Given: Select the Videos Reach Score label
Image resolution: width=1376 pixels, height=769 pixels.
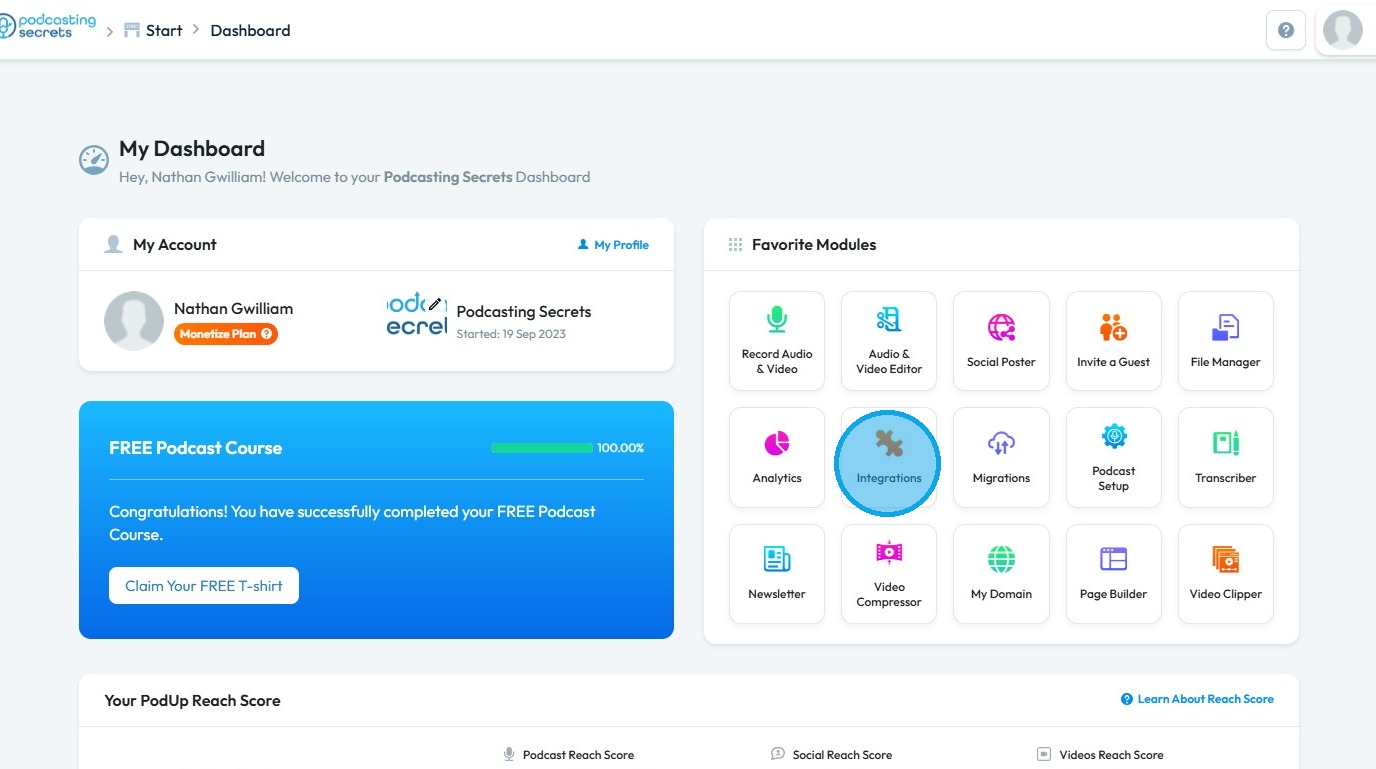Looking at the screenshot, I should coord(1100,755).
